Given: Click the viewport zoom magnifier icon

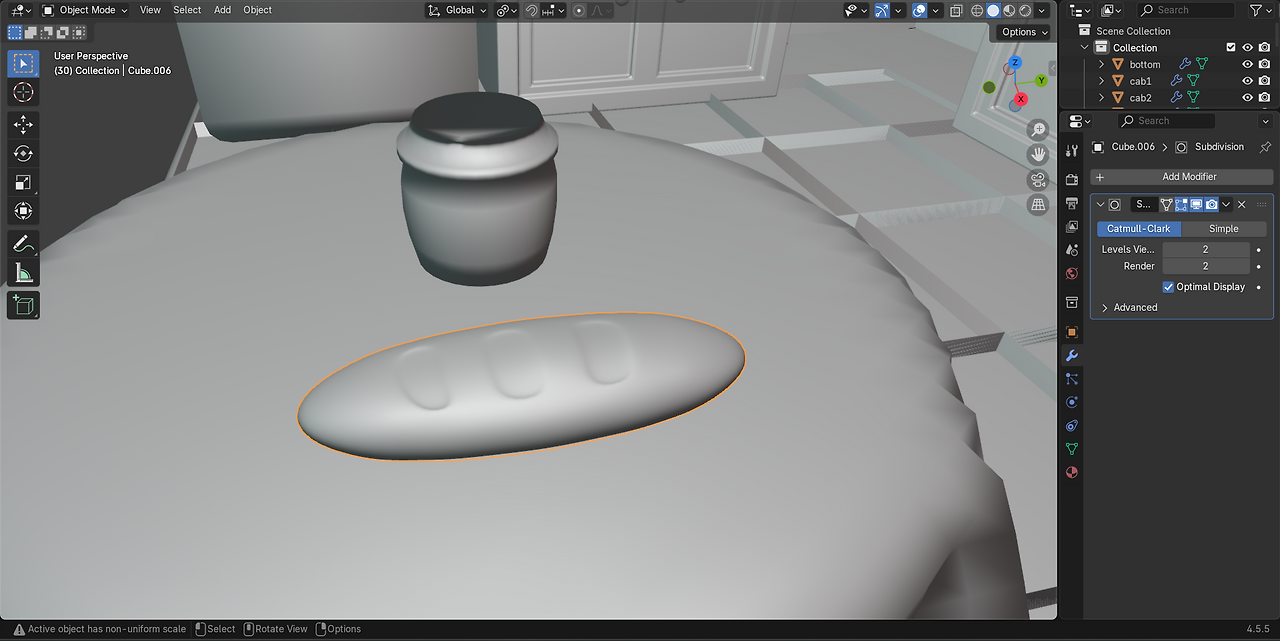Looking at the screenshot, I should pos(1038,130).
